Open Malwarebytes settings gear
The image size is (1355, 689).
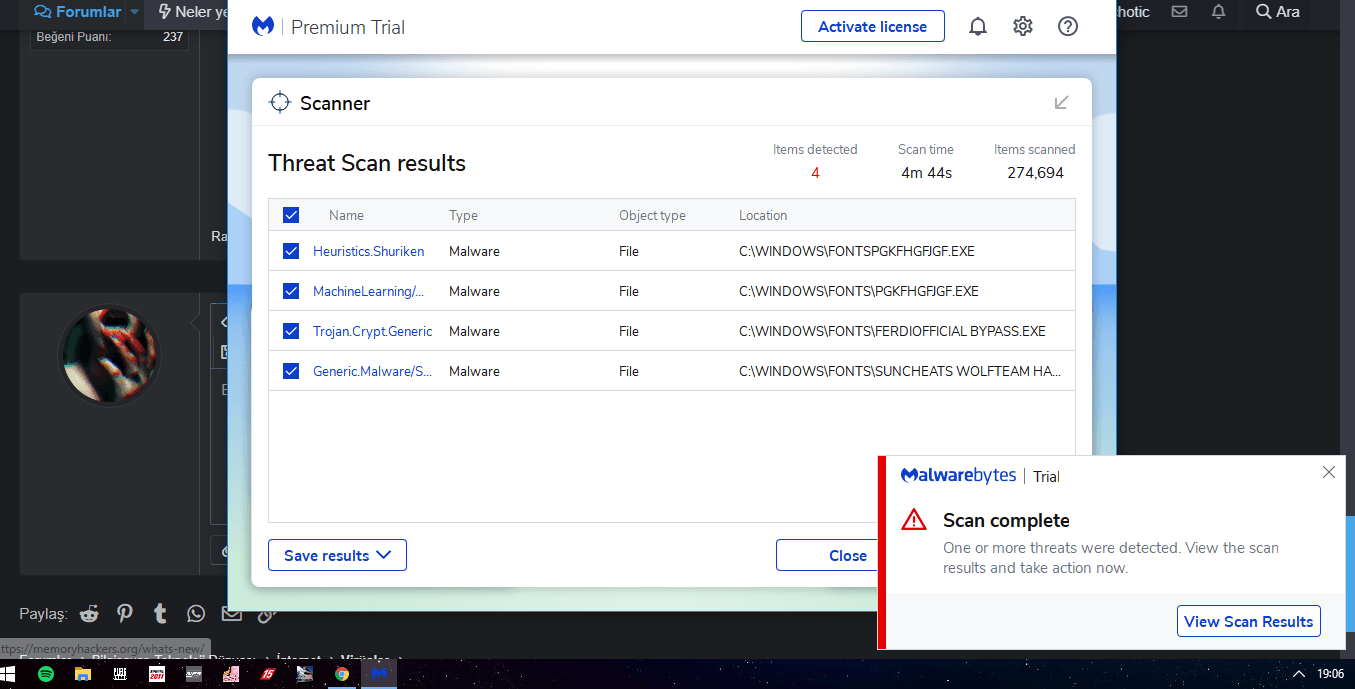click(1022, 27)
